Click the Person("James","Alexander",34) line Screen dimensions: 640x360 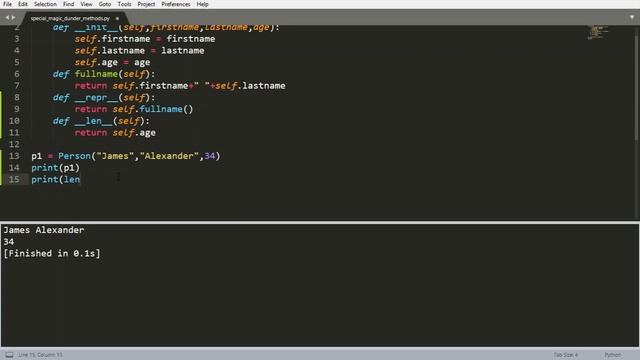tap(126, 156)
